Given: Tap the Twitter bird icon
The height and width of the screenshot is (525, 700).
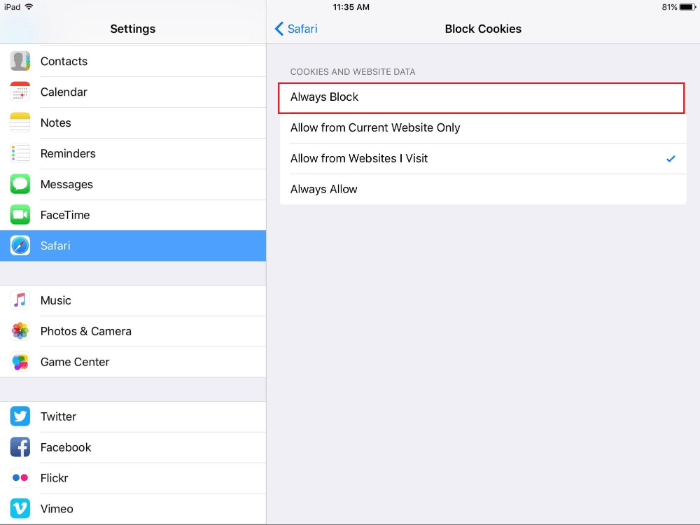Looking at the screenshot, I should 20,417.
